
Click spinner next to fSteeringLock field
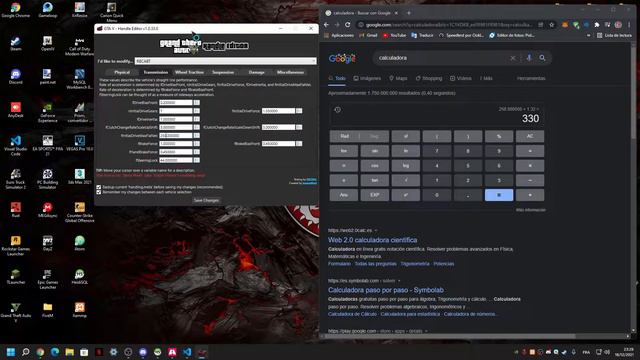click(x=197, y=160)
